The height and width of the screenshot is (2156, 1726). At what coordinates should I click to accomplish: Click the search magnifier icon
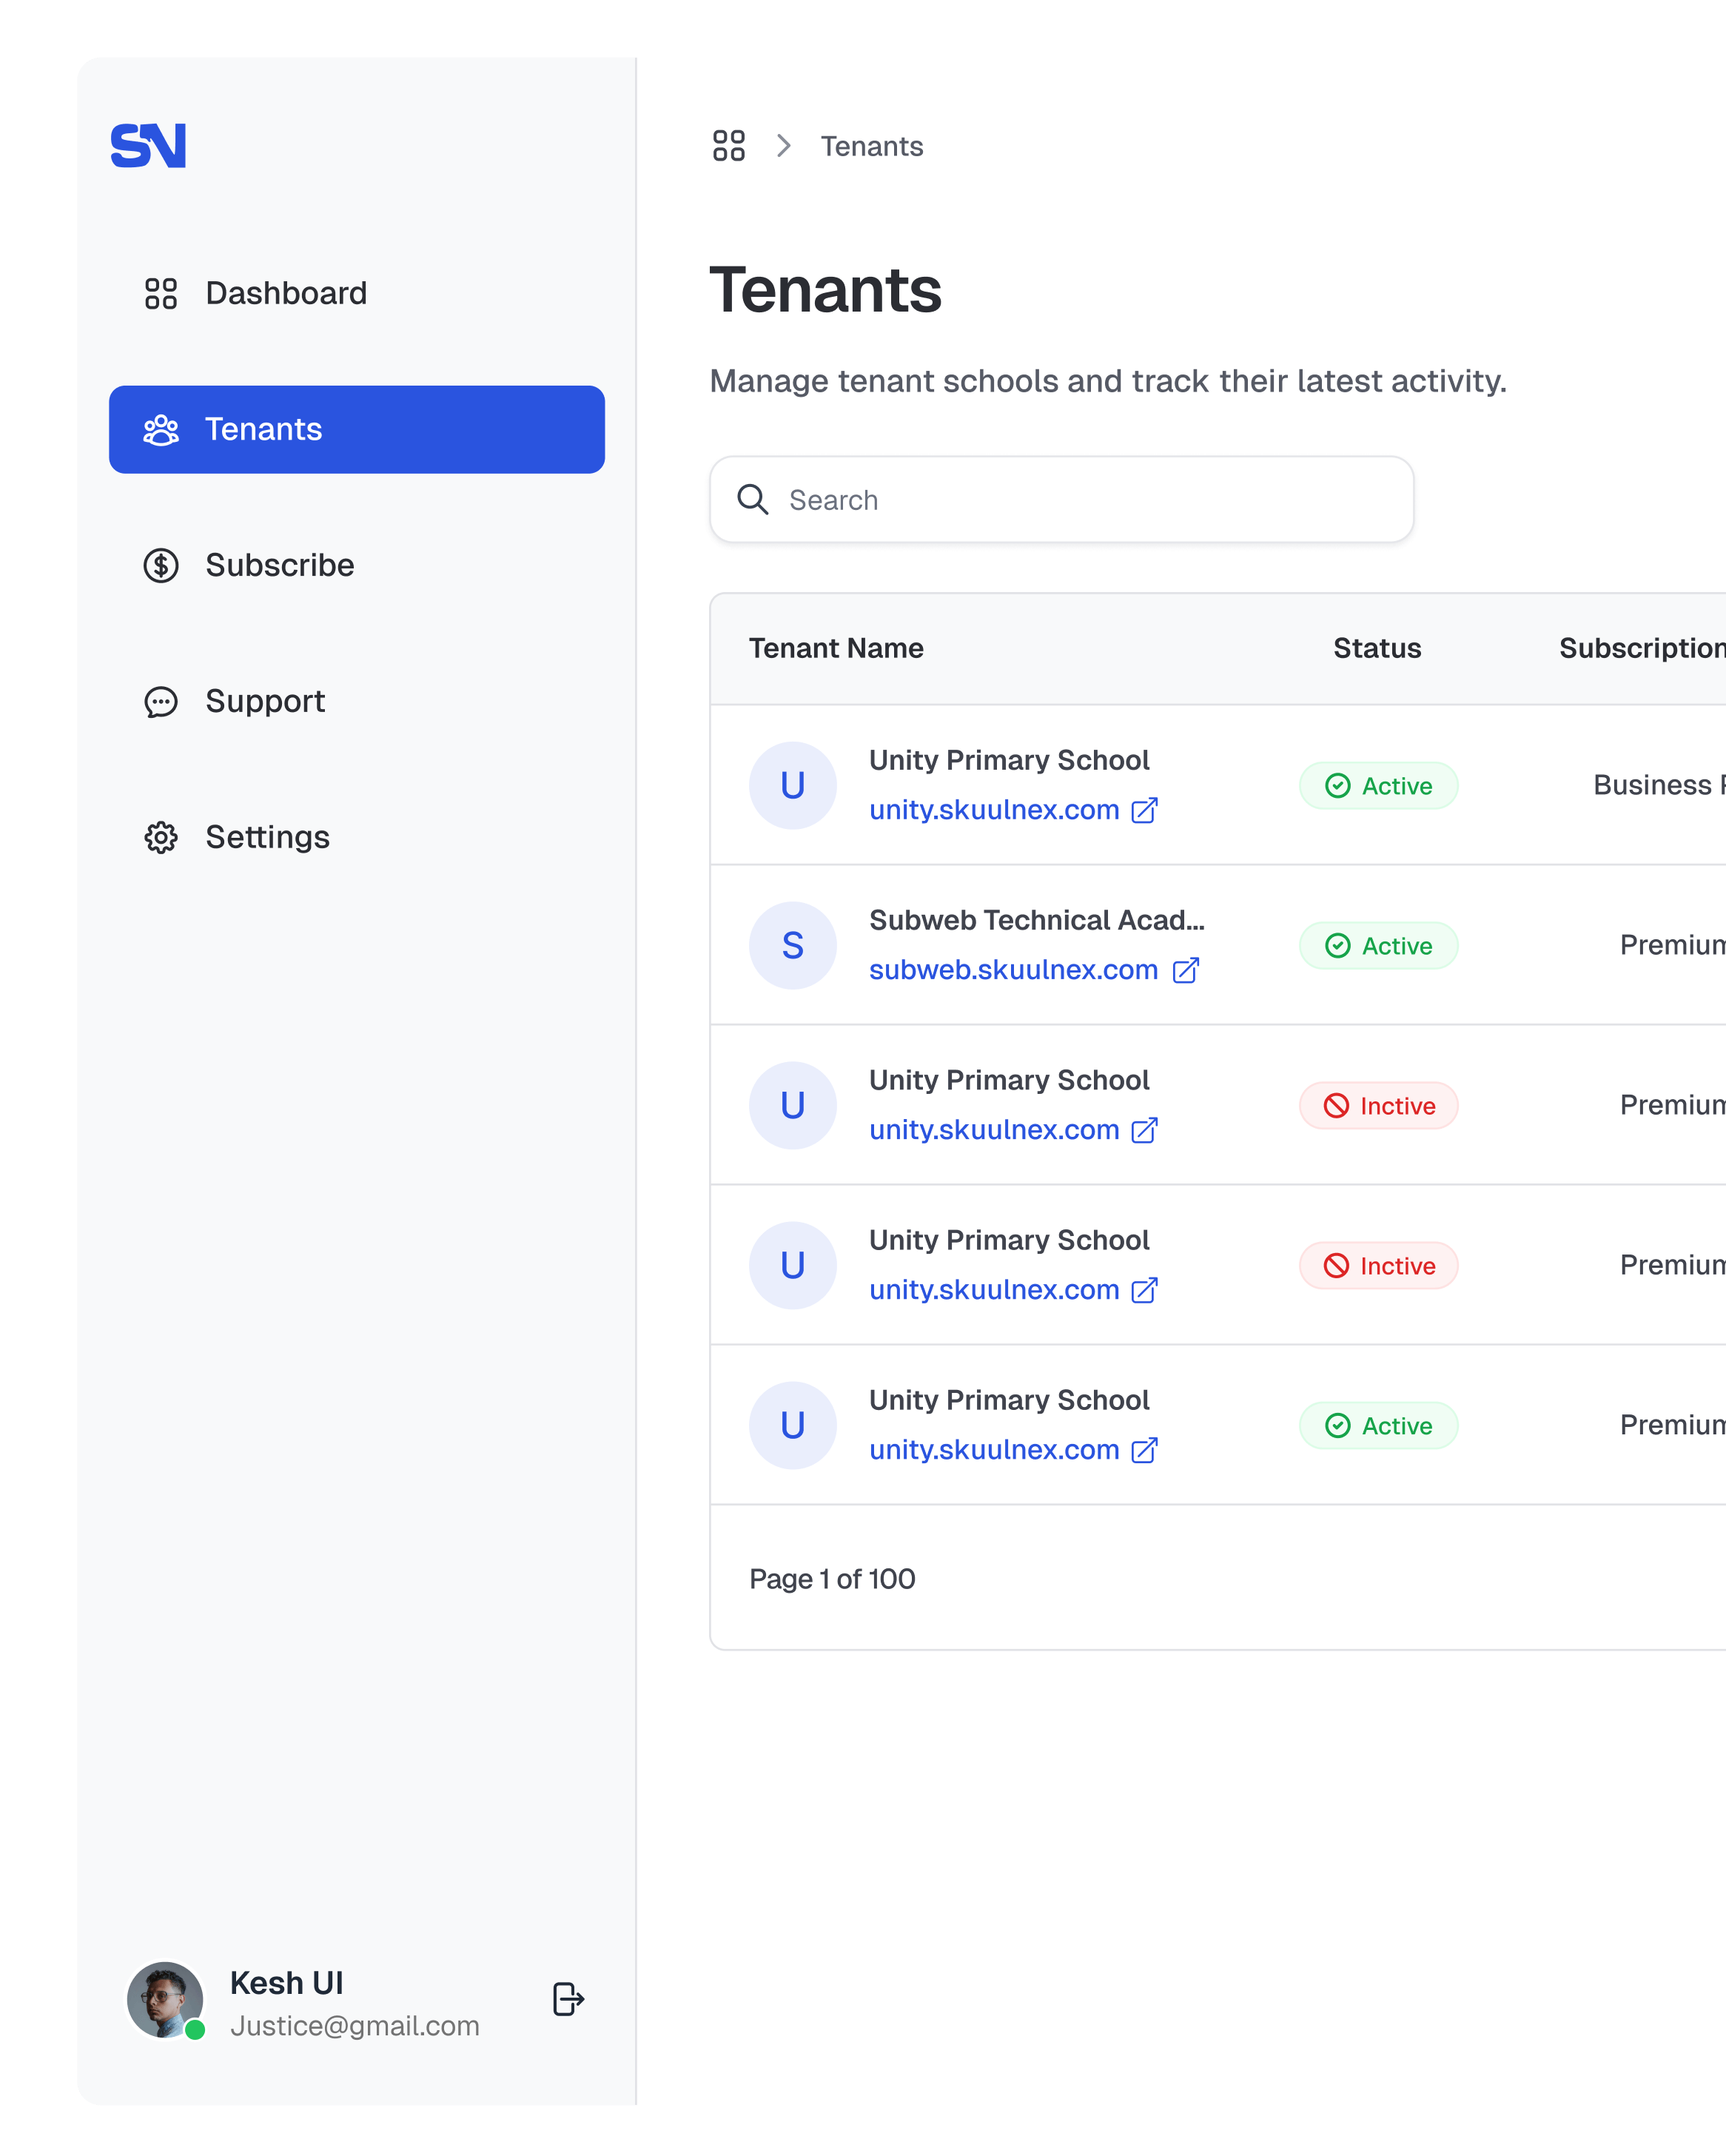click(752, 500)
